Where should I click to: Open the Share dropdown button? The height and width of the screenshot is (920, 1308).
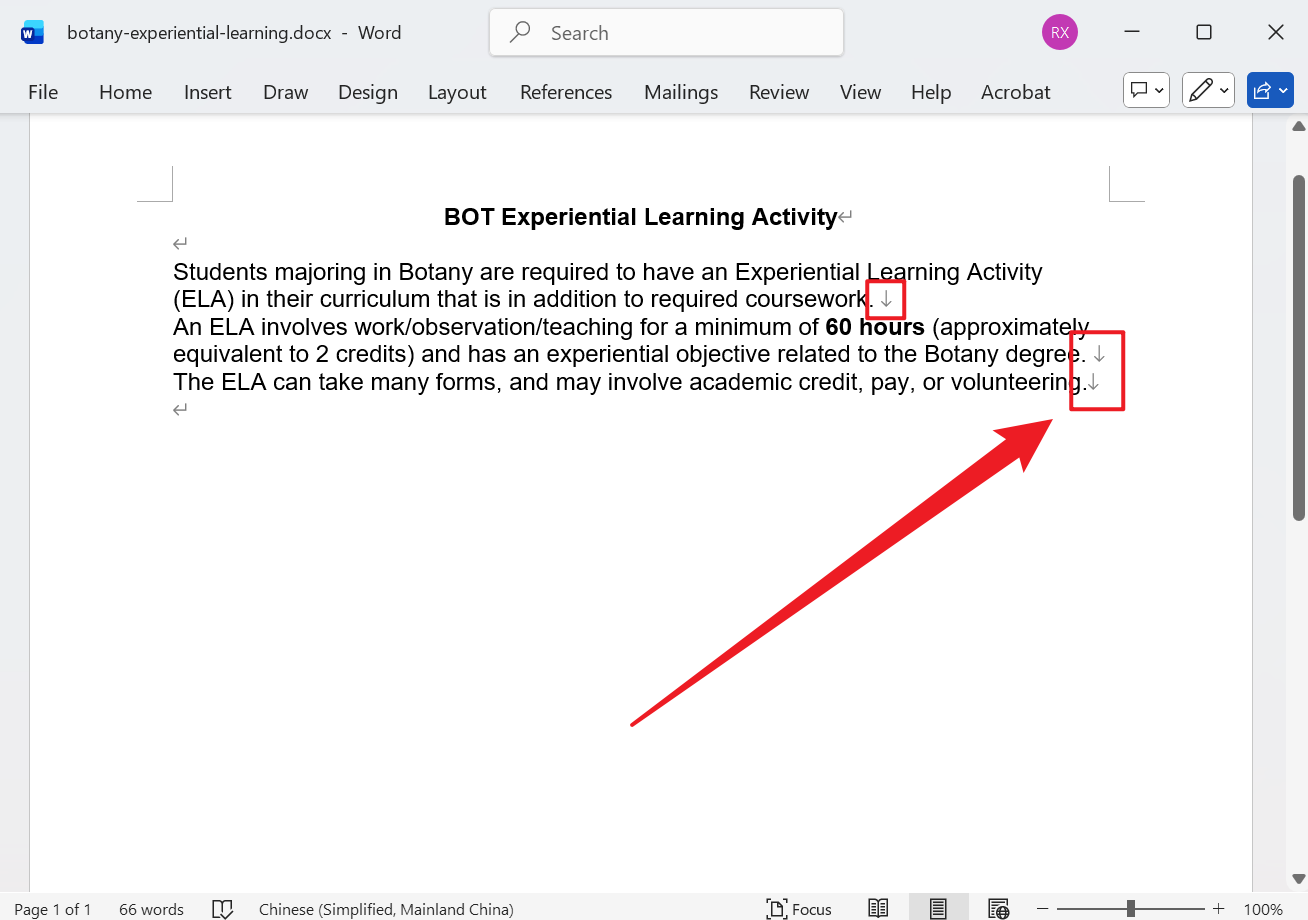pyautogui.click(x=1270, y=91)
